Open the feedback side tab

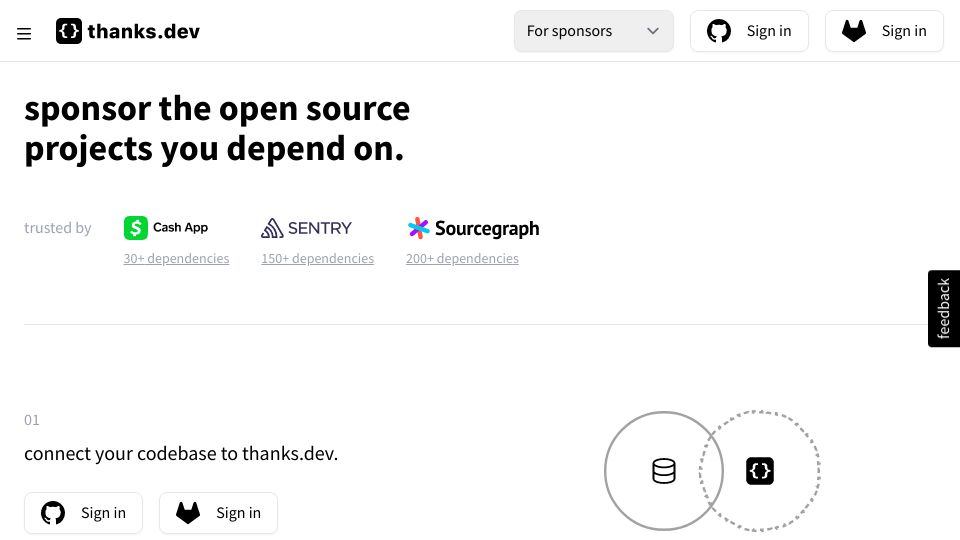click(x=944, y=309)
